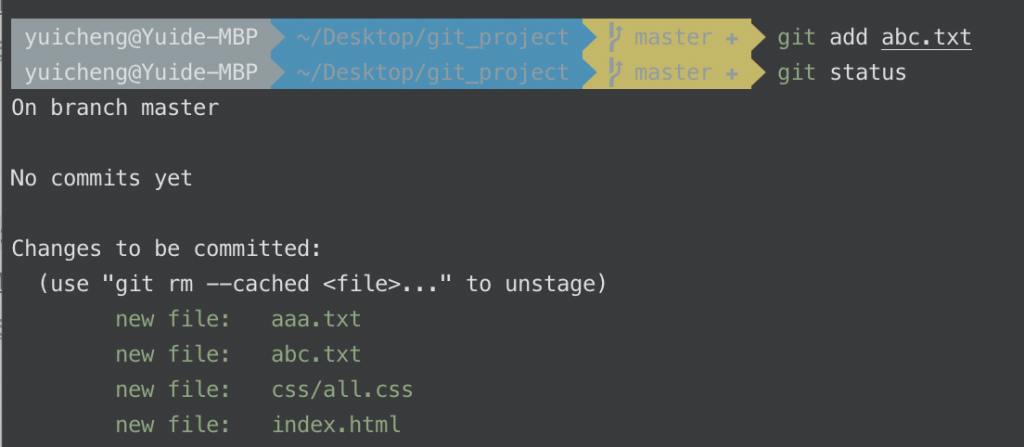
Task: Click the path segment on the first prompt
Action: pos(432,38)
